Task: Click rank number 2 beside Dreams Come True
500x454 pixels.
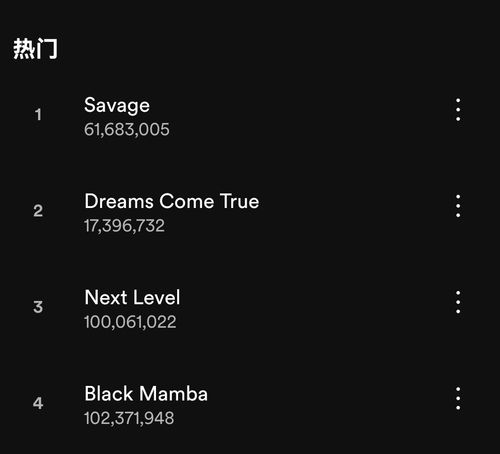Action: coord(38,211)
